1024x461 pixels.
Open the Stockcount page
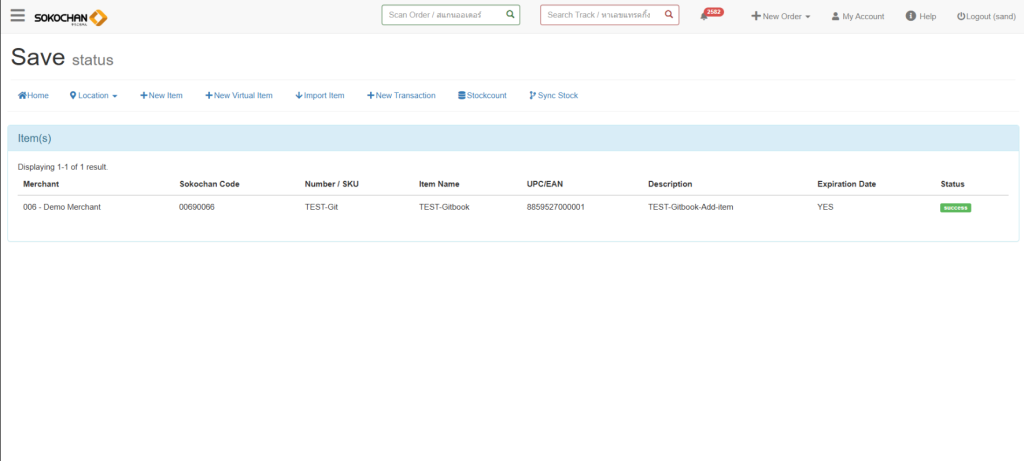(x=482, y=95)
